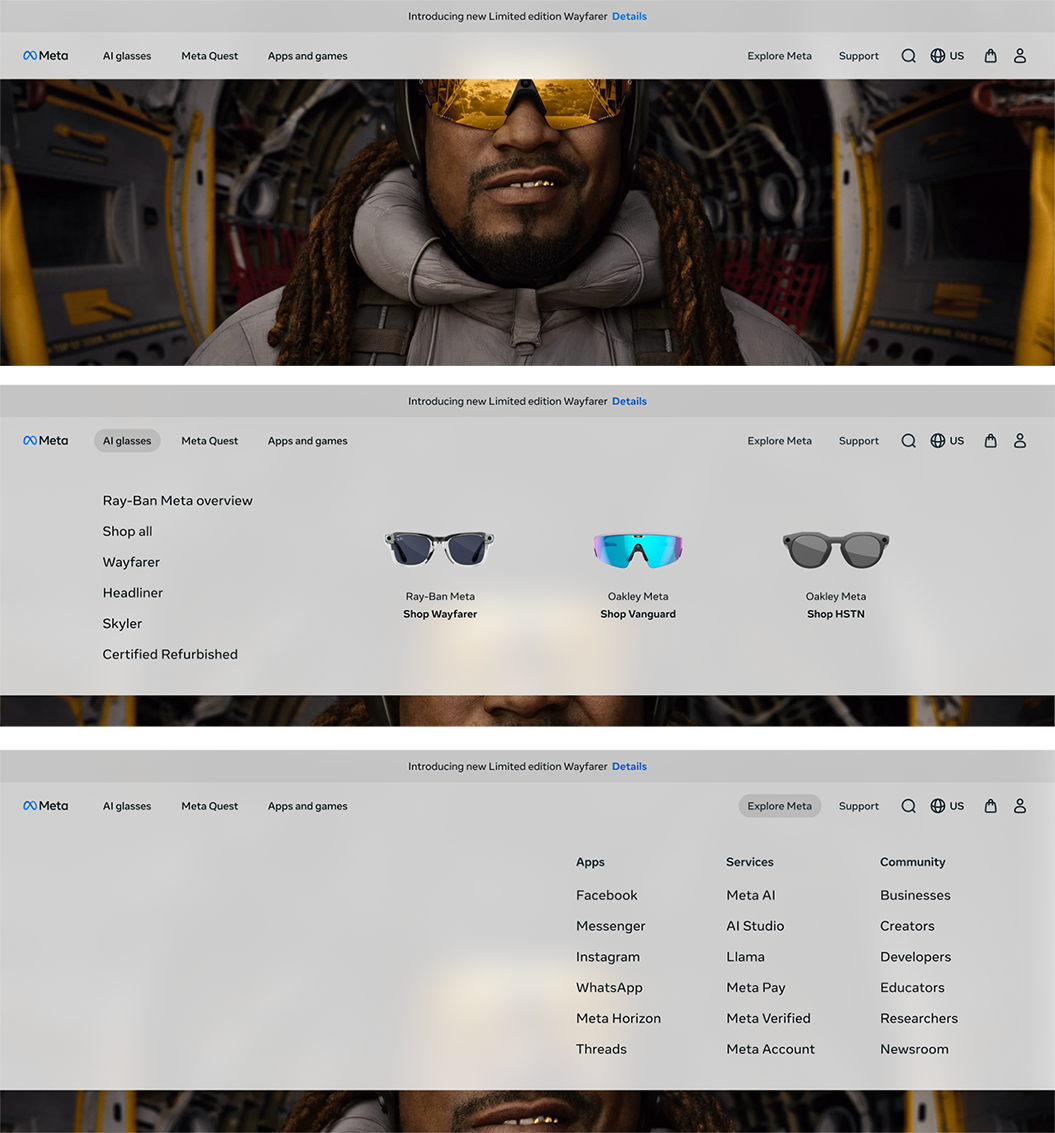1055x1133 pixels.
Task: Open Creators under Community
Action: click(x=907, y=926)
